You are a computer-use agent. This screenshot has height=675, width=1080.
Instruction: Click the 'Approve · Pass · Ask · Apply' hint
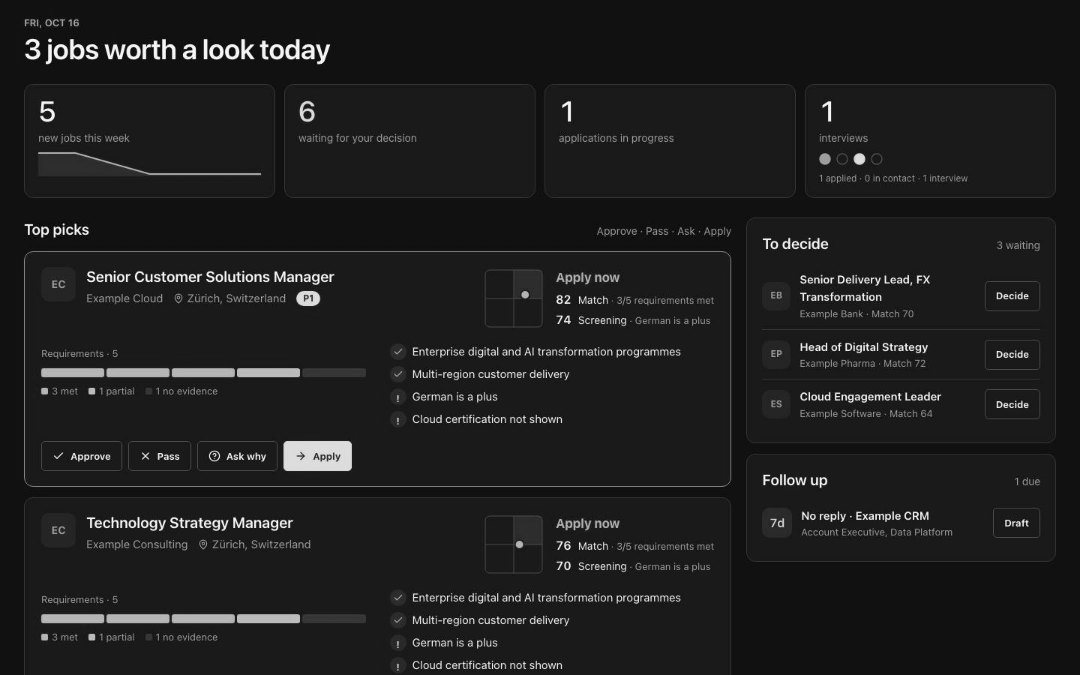[664, 231]
